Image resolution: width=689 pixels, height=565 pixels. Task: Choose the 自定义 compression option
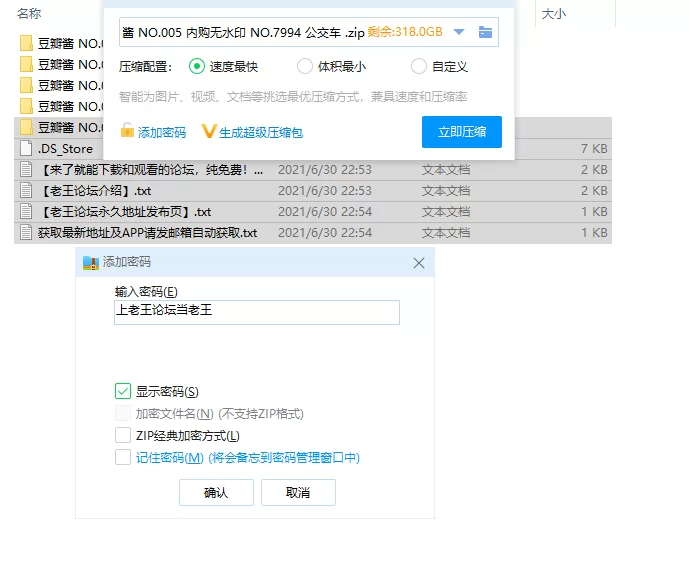click(419, 67)
